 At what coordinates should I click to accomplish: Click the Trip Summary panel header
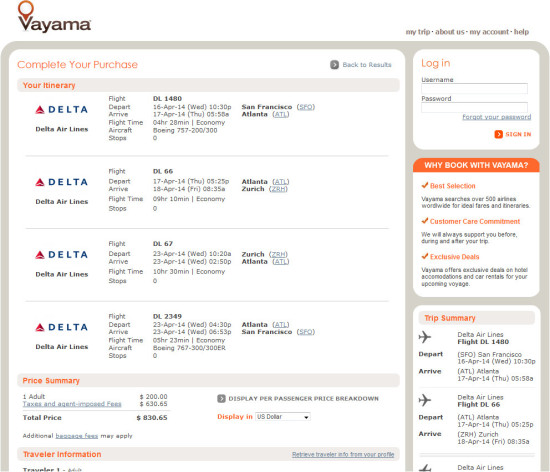click(x=477, y=318)
